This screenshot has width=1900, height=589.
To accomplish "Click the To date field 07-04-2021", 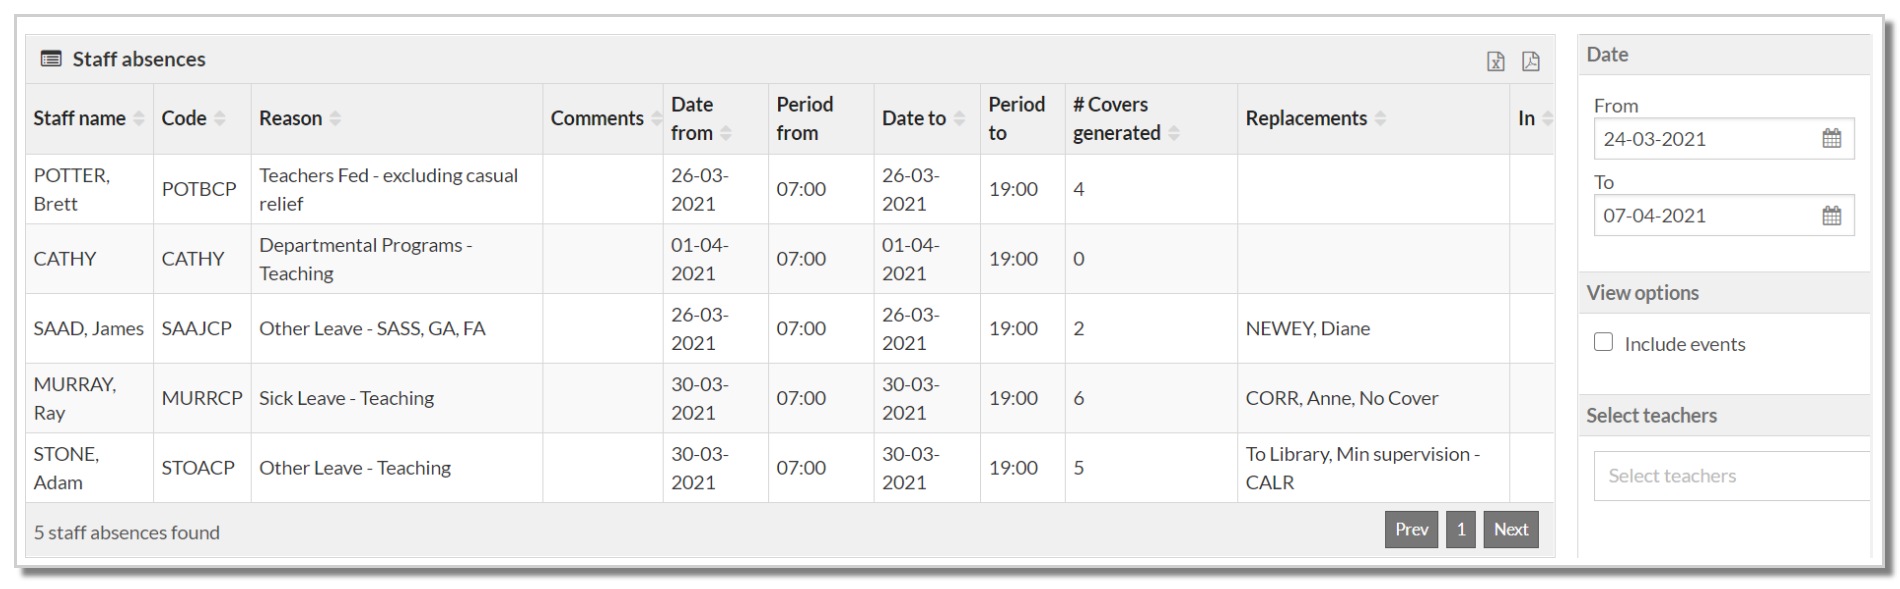I will click(1705, 216).
